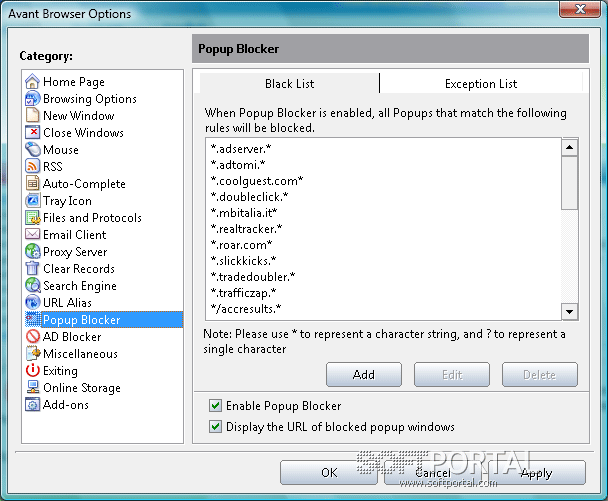
Task: Click the Exiting power icon
Action: click(33, 371)
